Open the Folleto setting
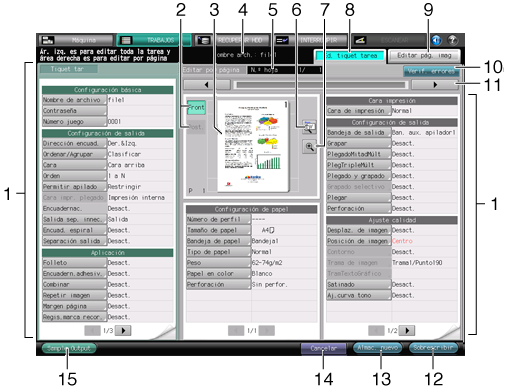 (74, 263)
